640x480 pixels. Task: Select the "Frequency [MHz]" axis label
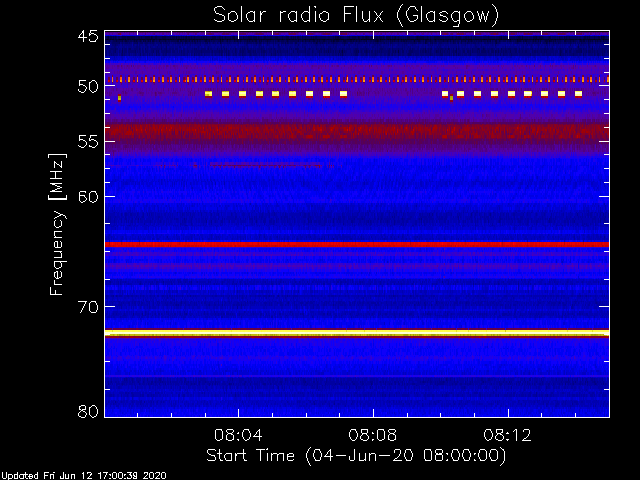(x=57, y=224)
